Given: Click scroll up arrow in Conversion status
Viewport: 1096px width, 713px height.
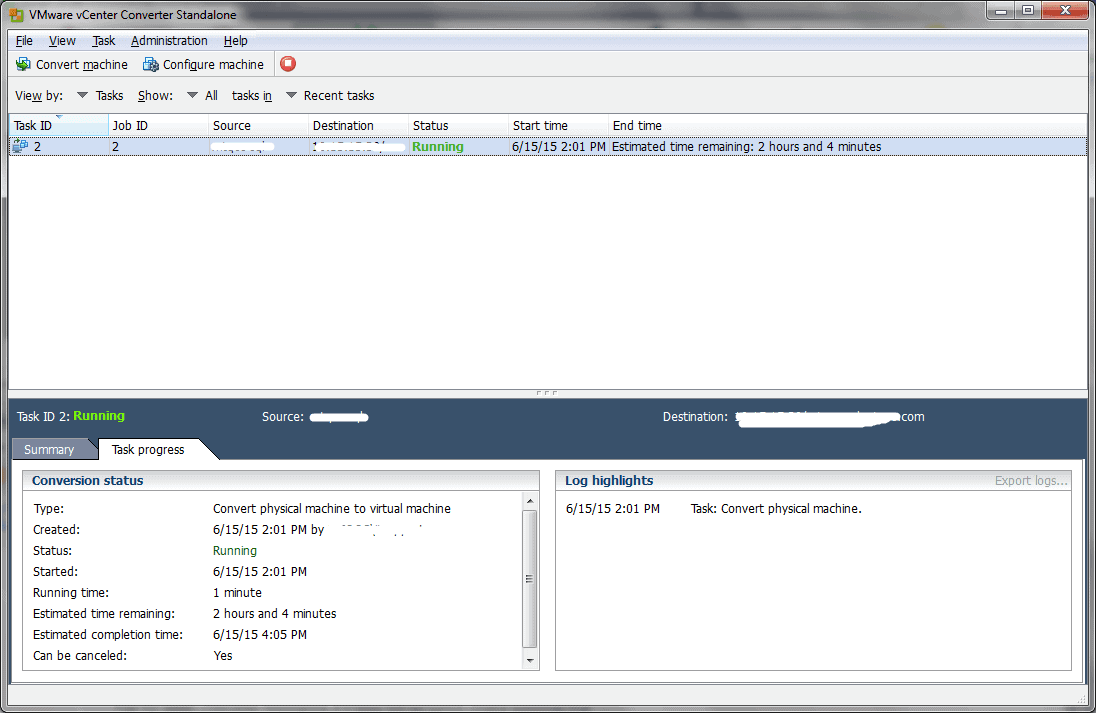Looking at the screenshot, I should pyautogui.click(x=530, y=501).
